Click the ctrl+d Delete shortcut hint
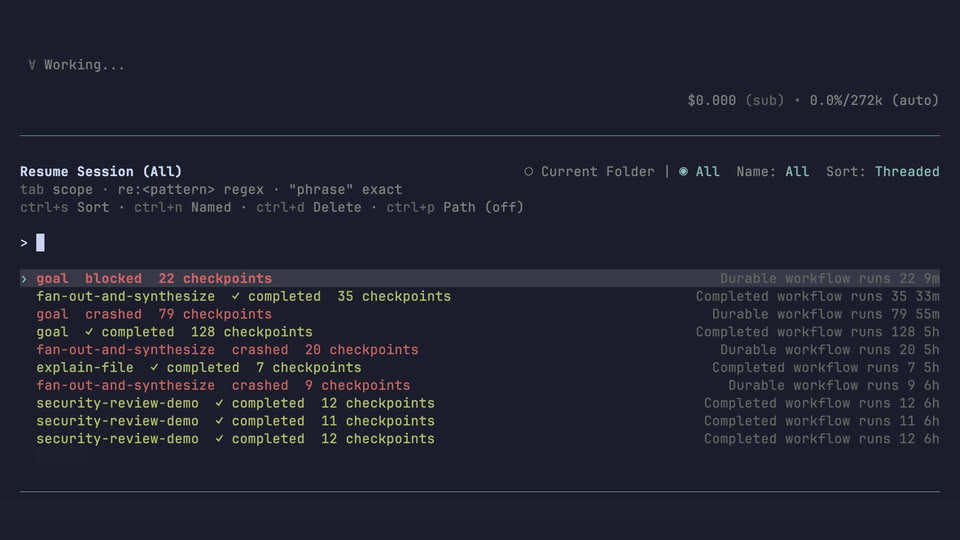Image resolution: width=960 pixels, height=540 pixels. 309,207
